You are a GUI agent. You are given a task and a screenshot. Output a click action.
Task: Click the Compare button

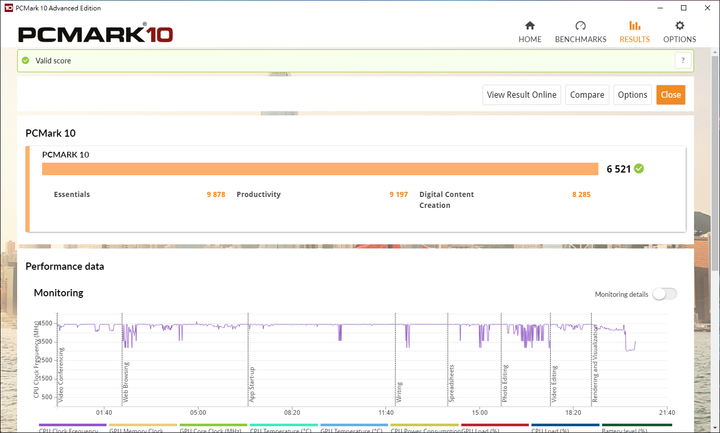(587, 95)
